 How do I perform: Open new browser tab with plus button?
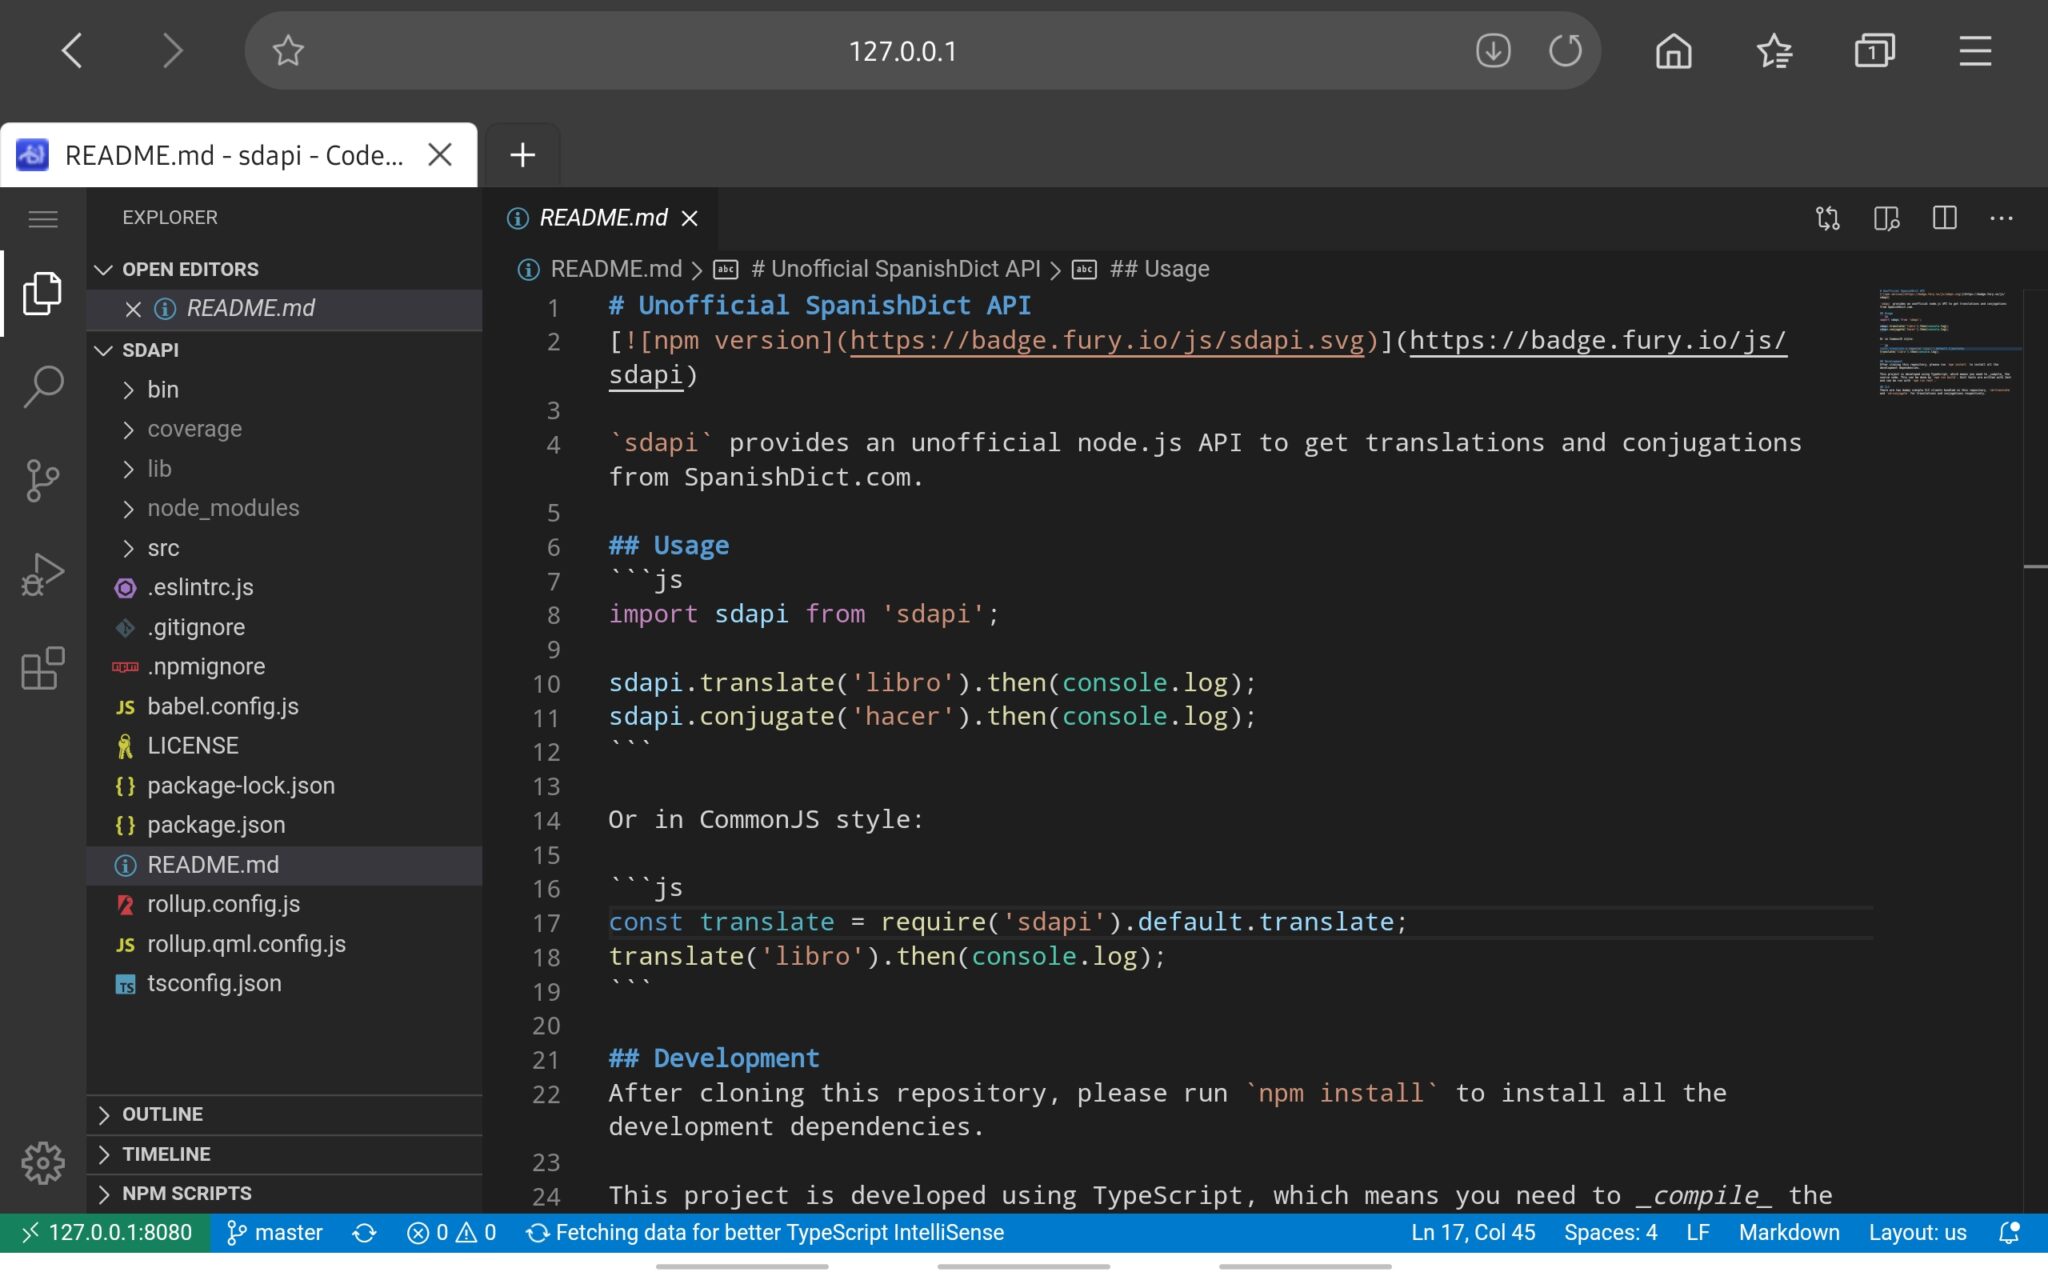pyautogui.click(x=522, y=155)
